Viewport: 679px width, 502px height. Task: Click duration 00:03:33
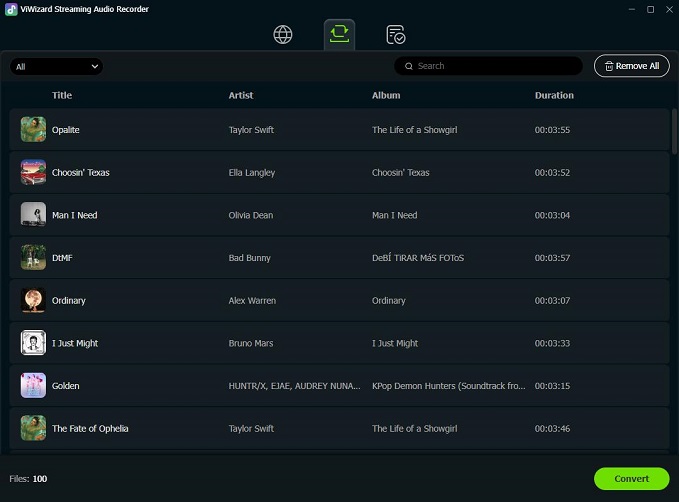(552, 343)
